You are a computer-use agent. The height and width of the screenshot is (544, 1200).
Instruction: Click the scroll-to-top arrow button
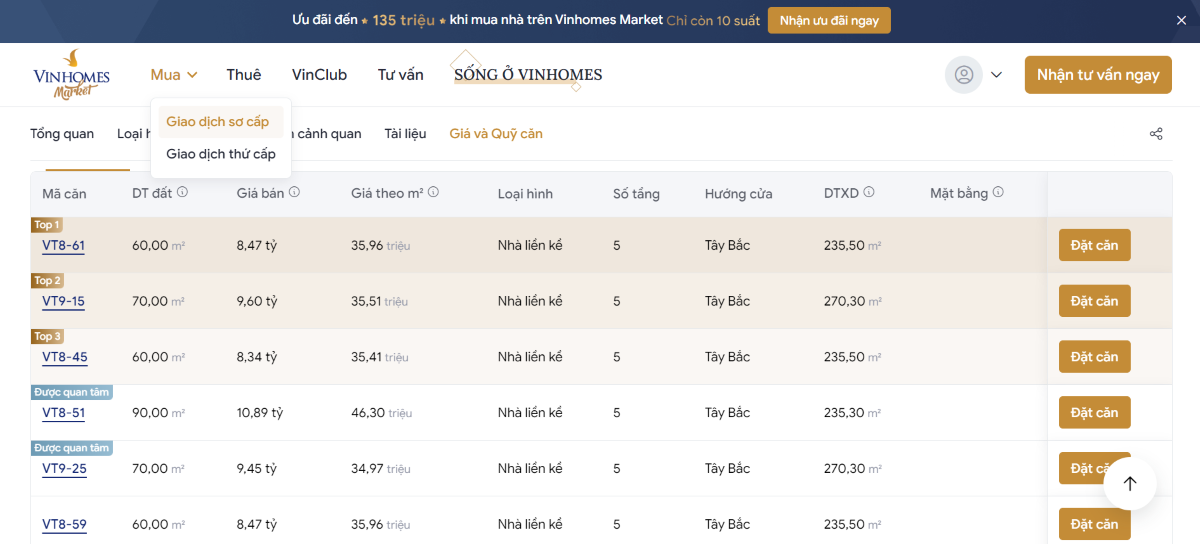[1130, 484]
